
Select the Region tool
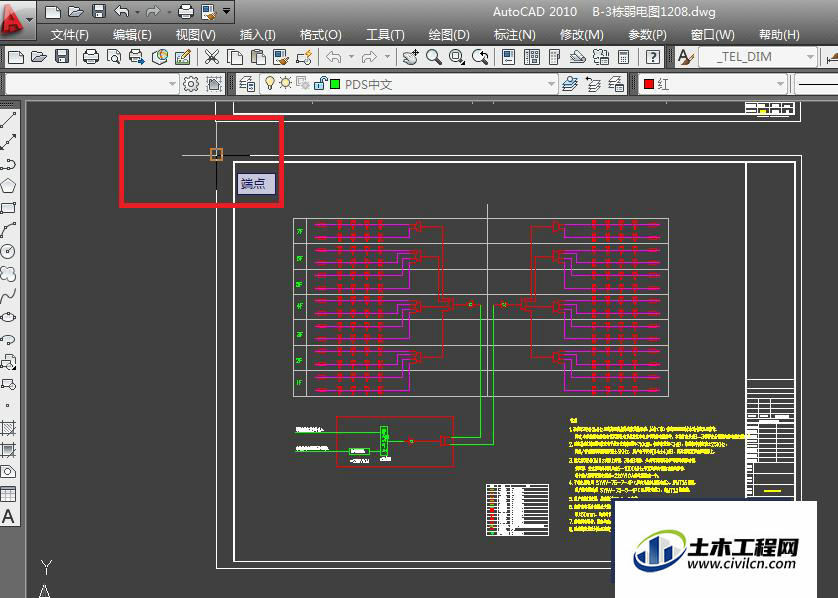pos(8,472)
